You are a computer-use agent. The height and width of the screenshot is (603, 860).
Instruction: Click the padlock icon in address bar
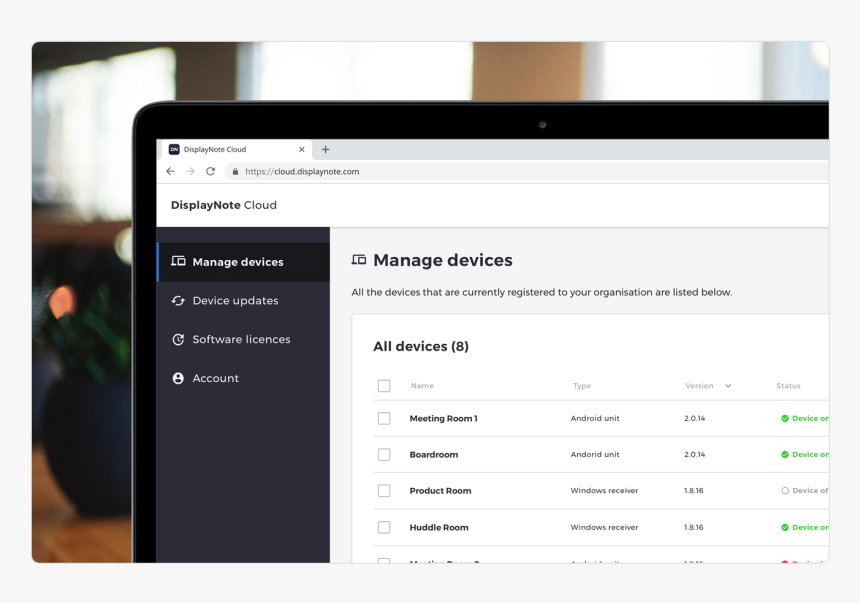(235, 172)
